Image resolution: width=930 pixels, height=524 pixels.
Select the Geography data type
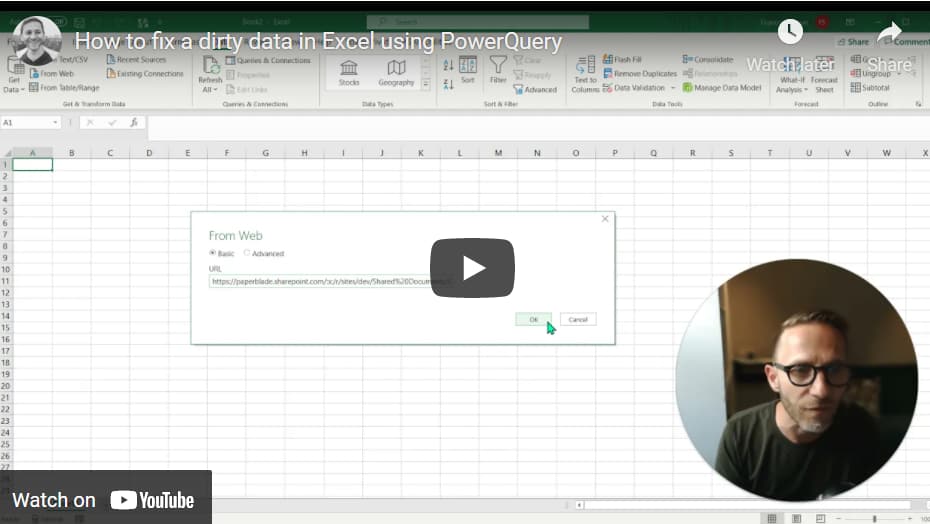pos(396,72)
